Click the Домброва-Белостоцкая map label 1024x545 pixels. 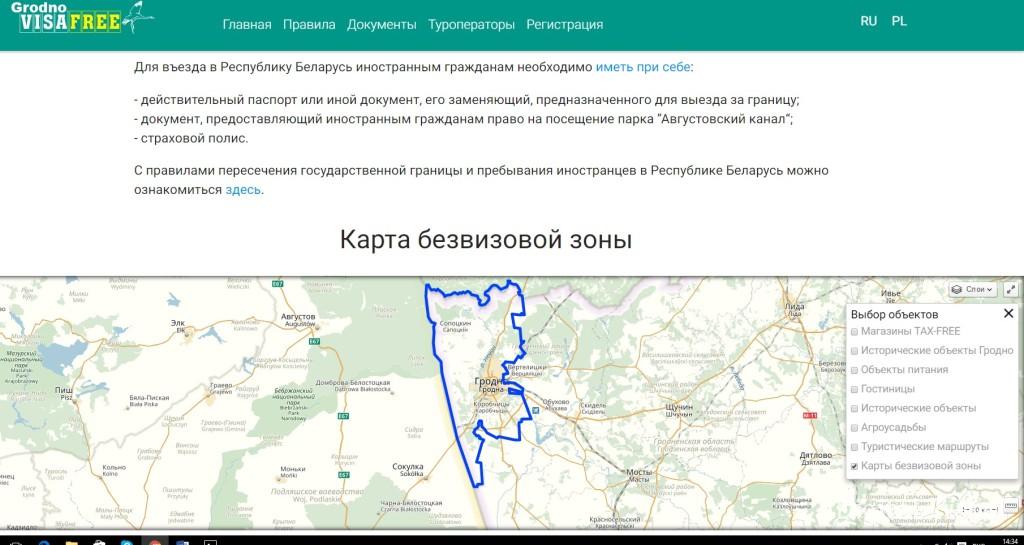pyautogui.click(x=353, y=385)
